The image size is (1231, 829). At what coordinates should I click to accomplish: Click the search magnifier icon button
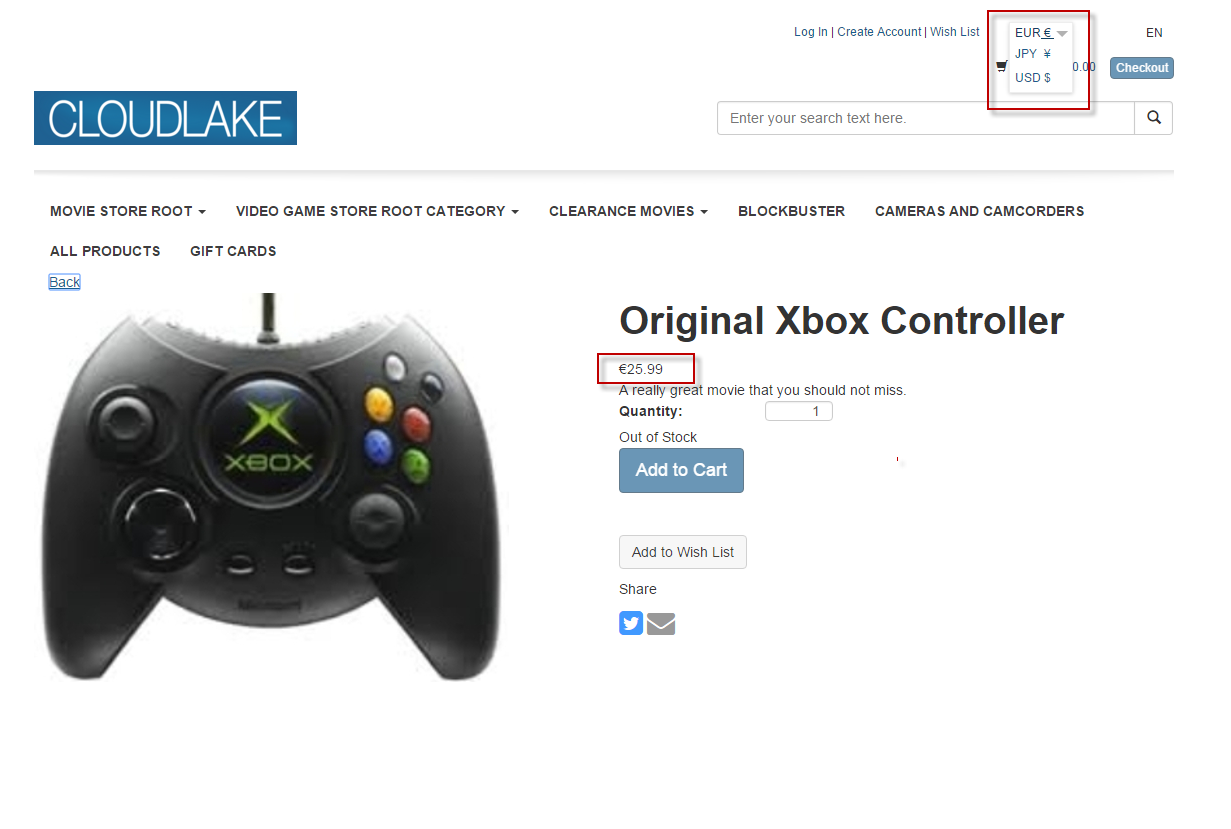point(1153,118)
